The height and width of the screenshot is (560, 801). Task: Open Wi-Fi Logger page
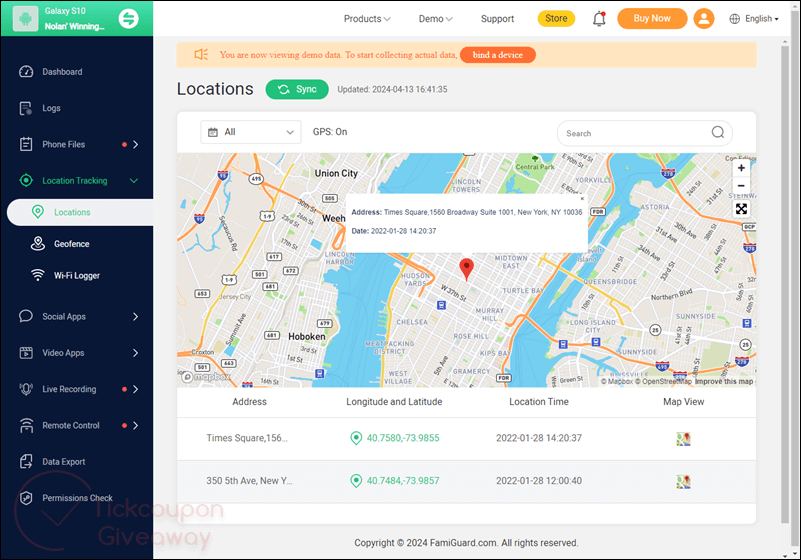coord(77,275)
